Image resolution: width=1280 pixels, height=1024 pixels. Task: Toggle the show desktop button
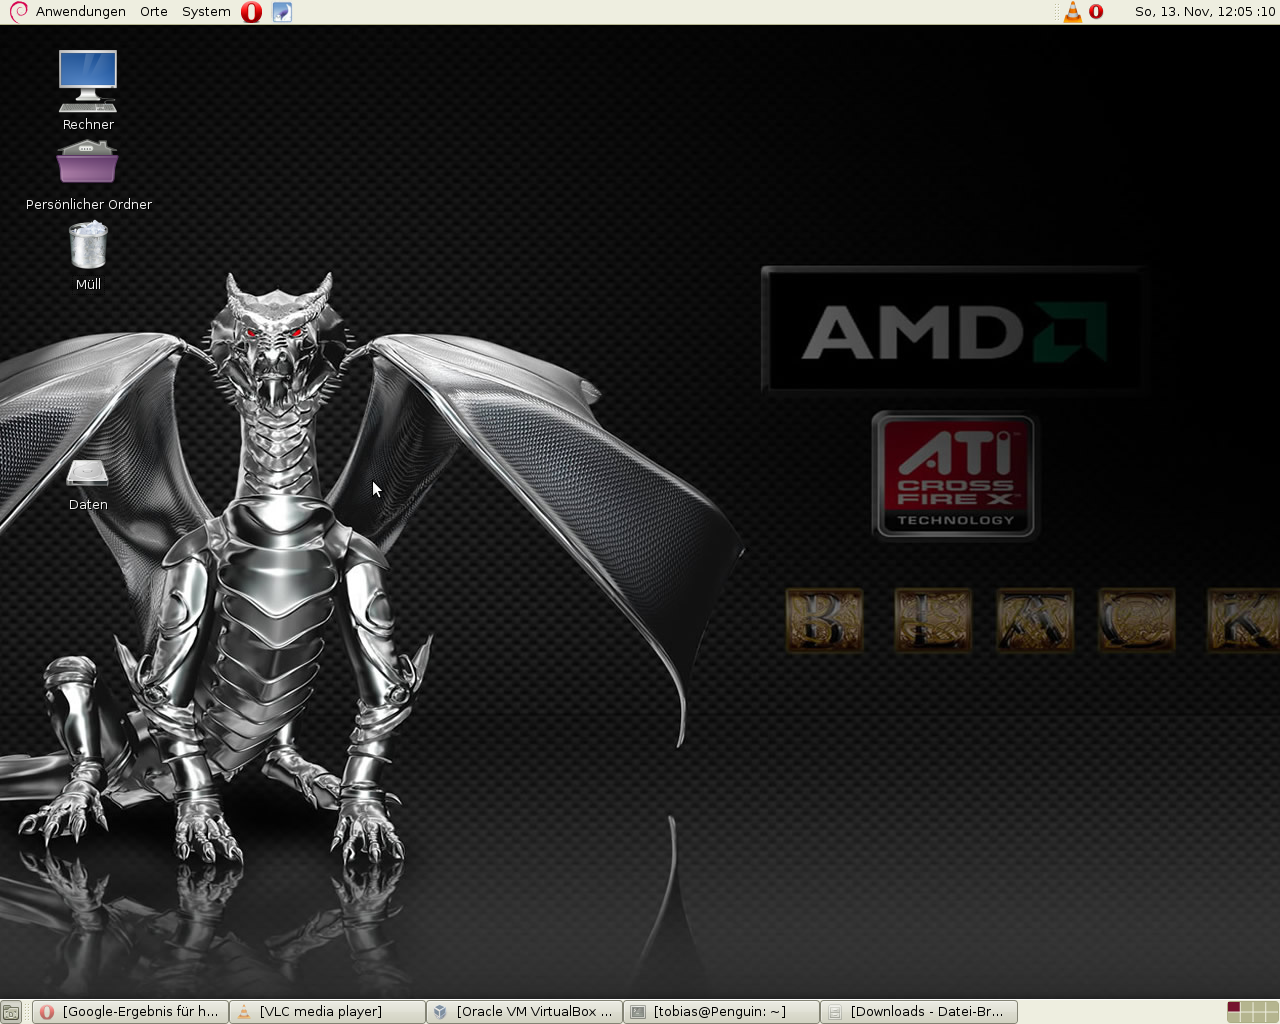click(x=11, y=1012)
